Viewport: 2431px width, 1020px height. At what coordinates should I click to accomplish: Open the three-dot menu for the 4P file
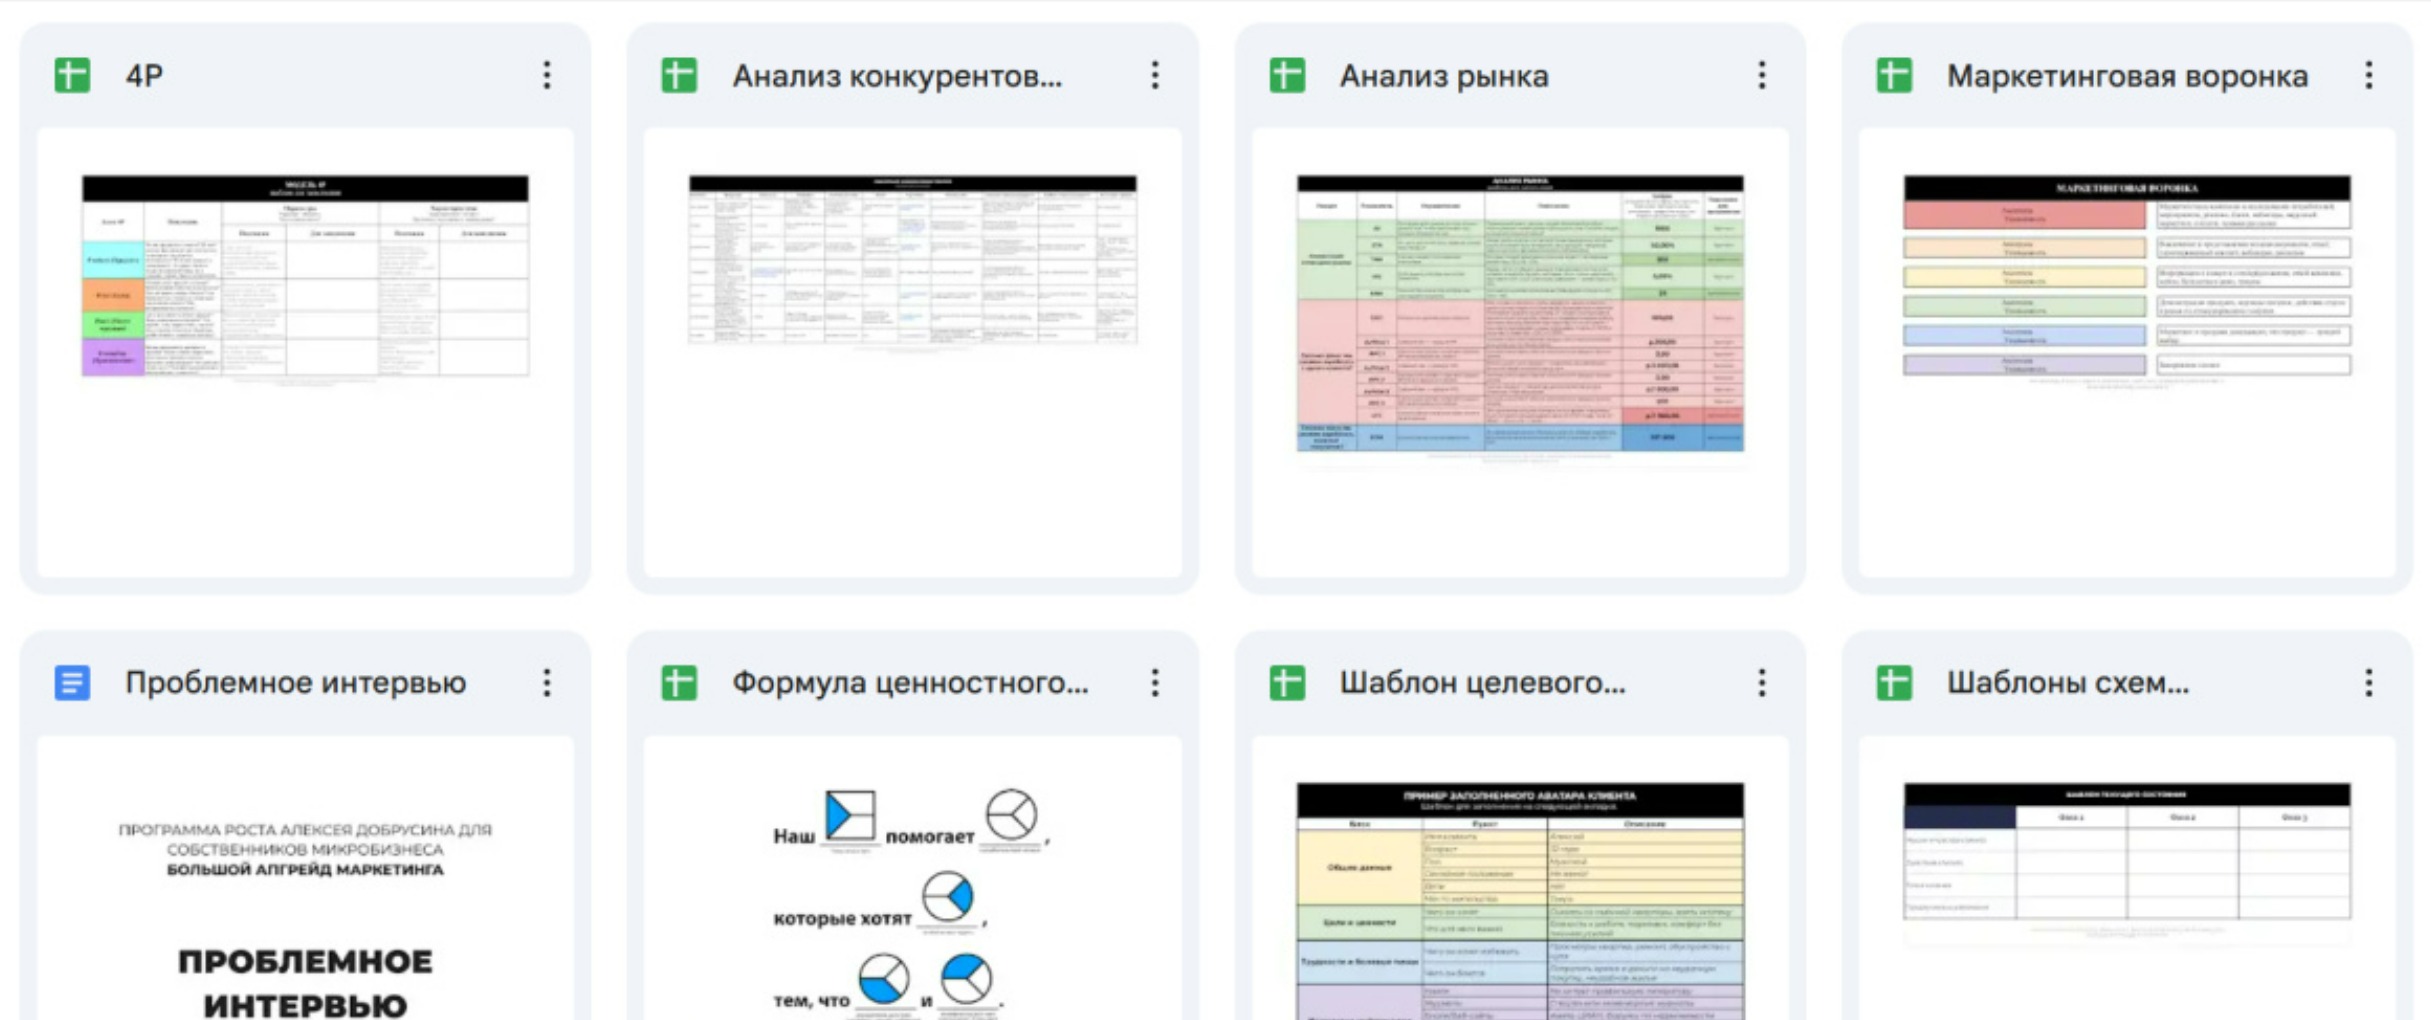[x=547, y=76]
